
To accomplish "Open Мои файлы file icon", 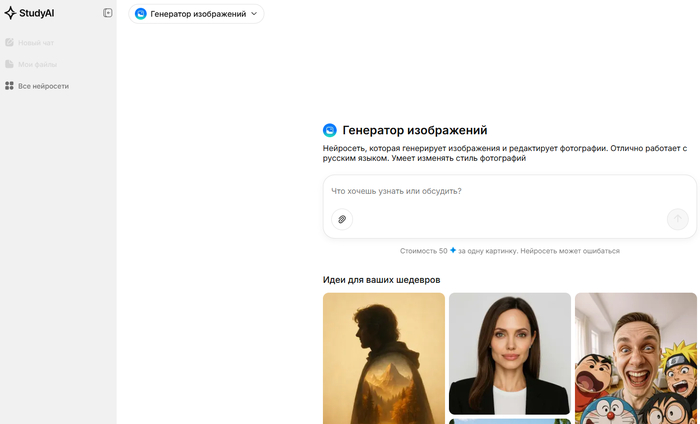I will click(x=9, y=64).
